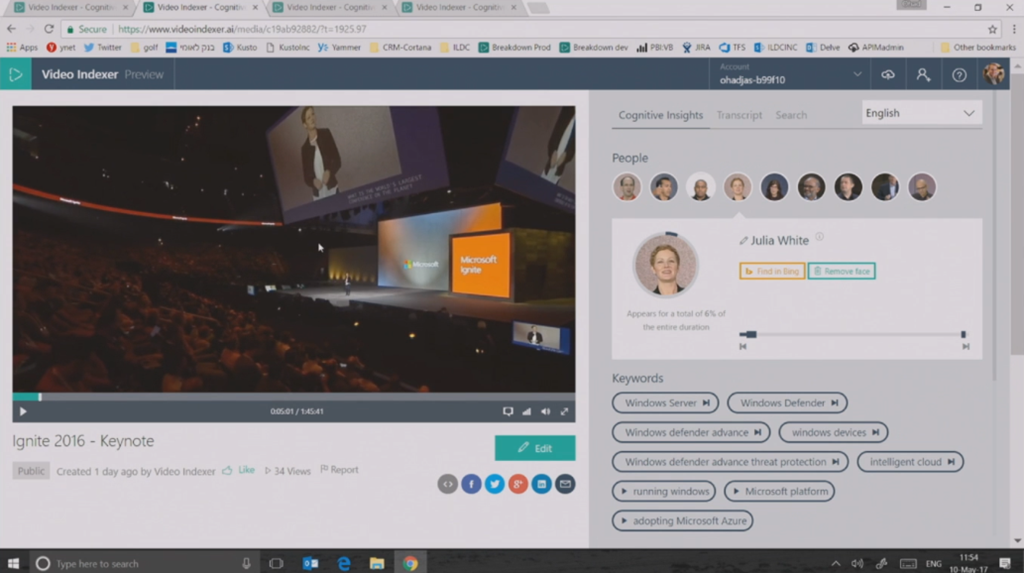Report this video
Image resolution: width=1024 pixels, height=573 pixels.
pos(339,470)
